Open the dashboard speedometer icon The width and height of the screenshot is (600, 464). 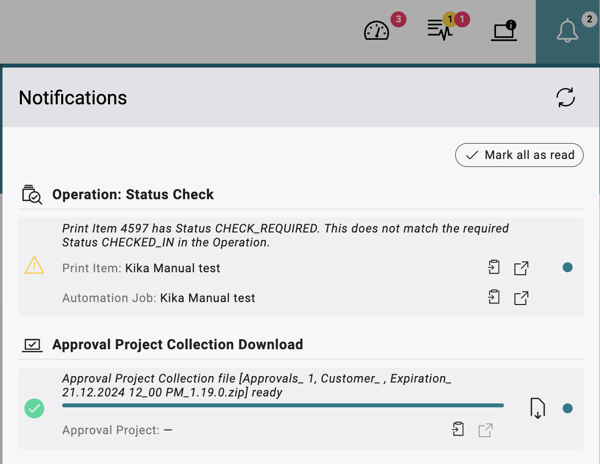377,31
